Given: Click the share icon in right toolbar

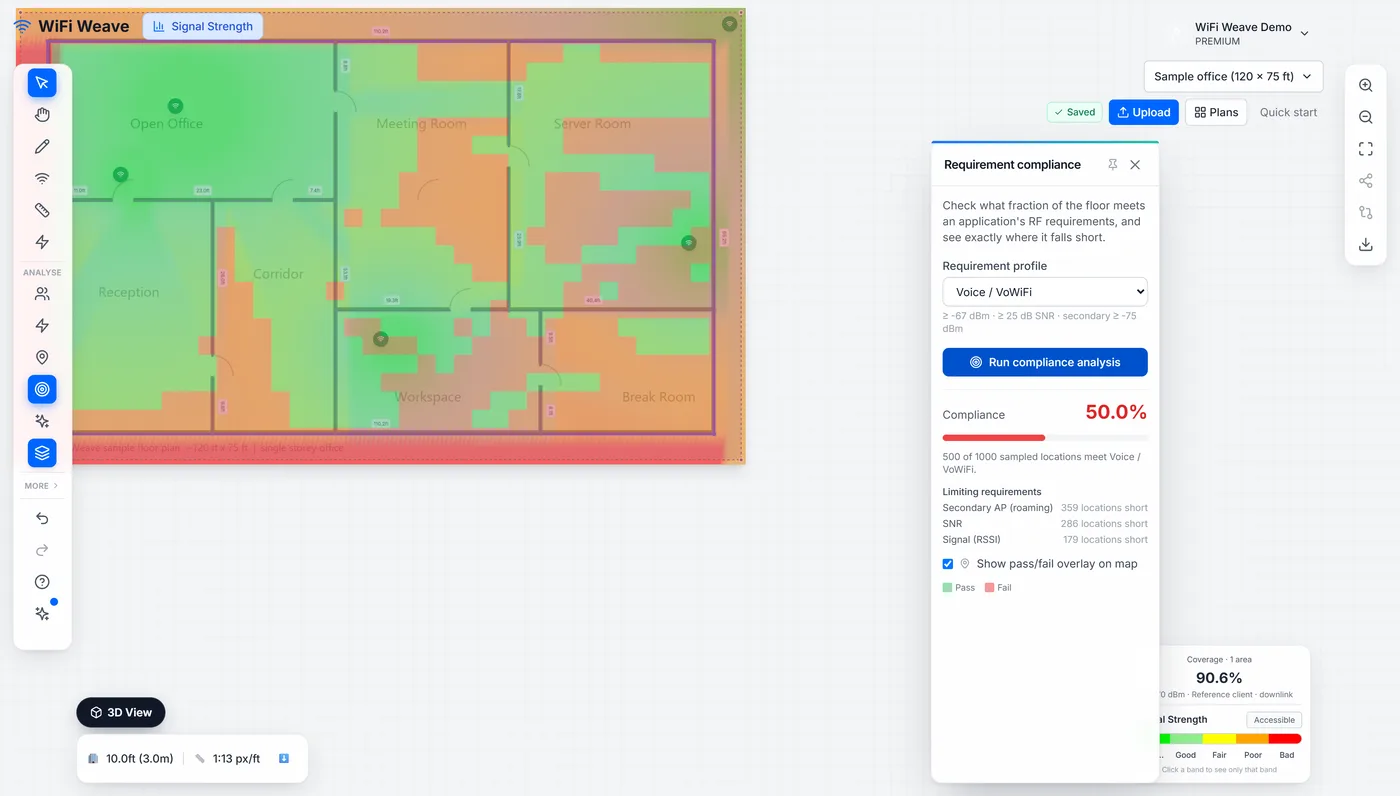Looking at the screenshot, I should pyautogui.click(x=1366, y=181).
